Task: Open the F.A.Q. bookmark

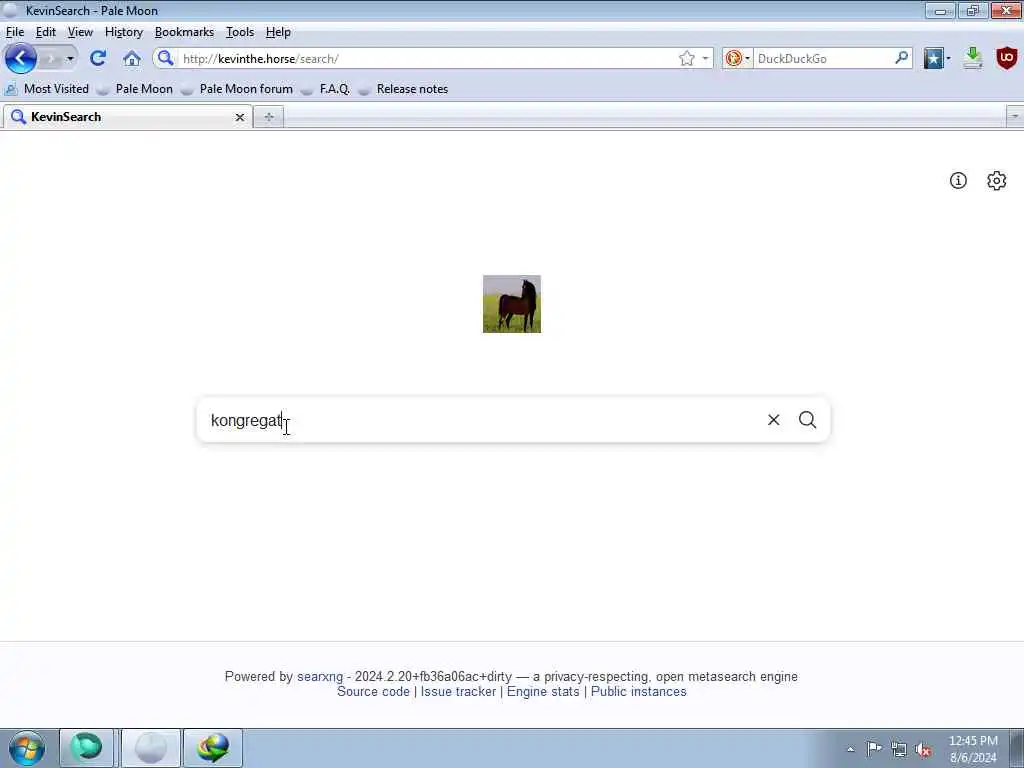Action: [x=325, y=89]
